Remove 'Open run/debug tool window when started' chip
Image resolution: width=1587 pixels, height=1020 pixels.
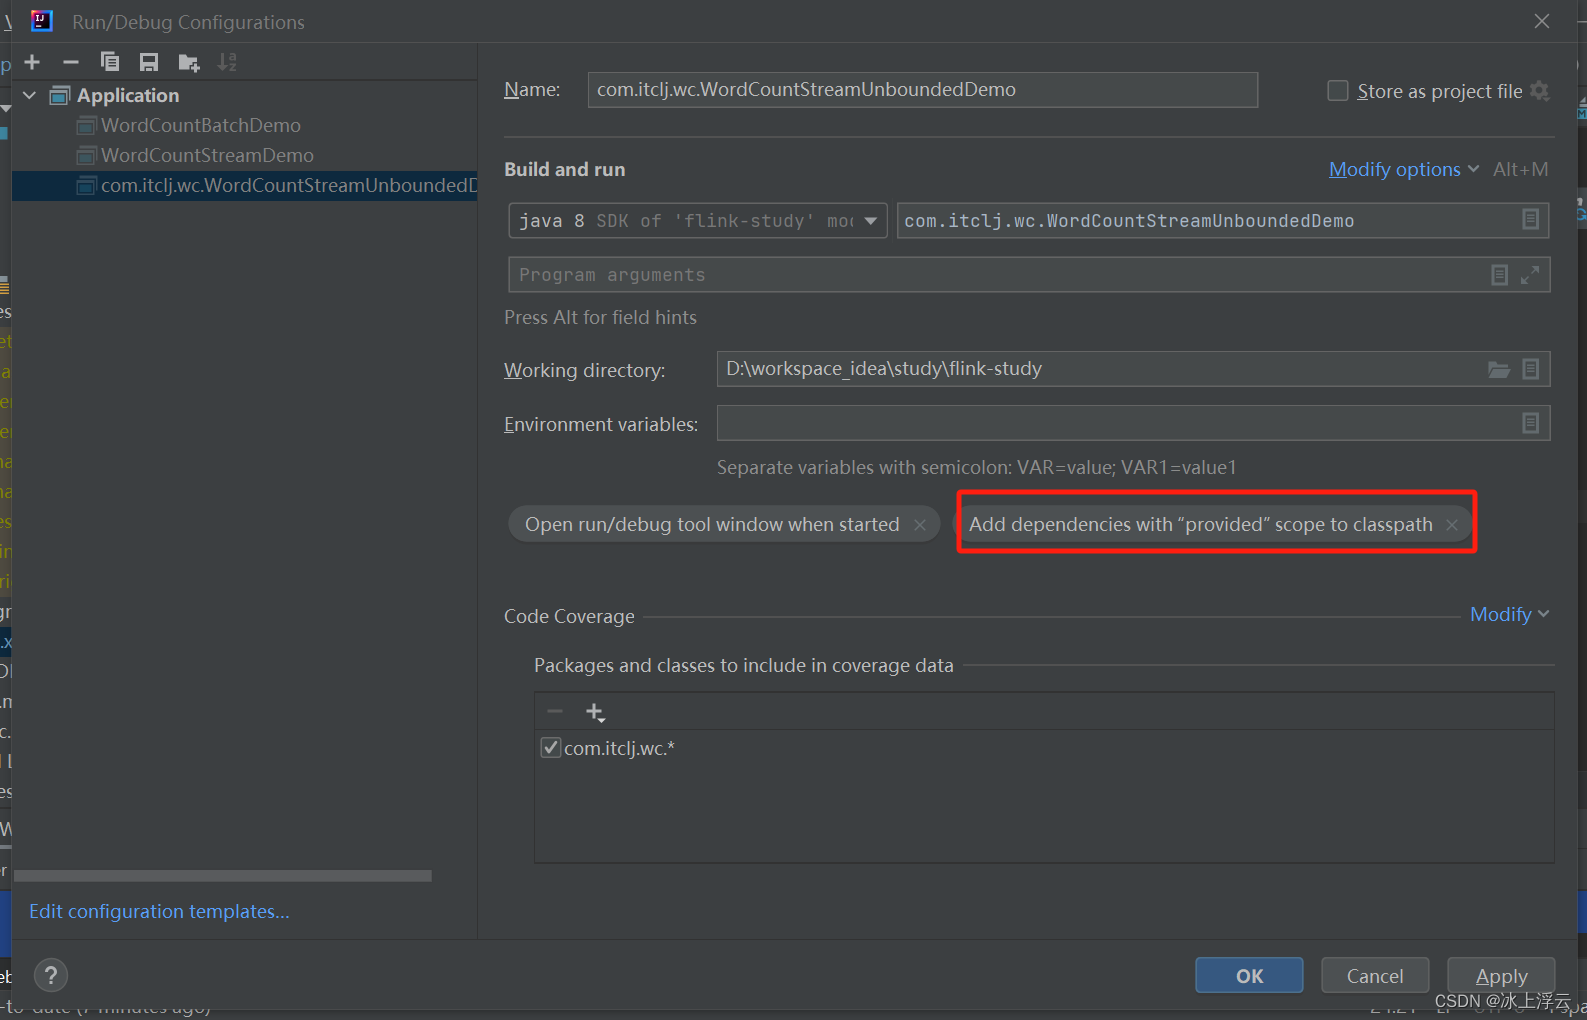(x=919, y=525)
